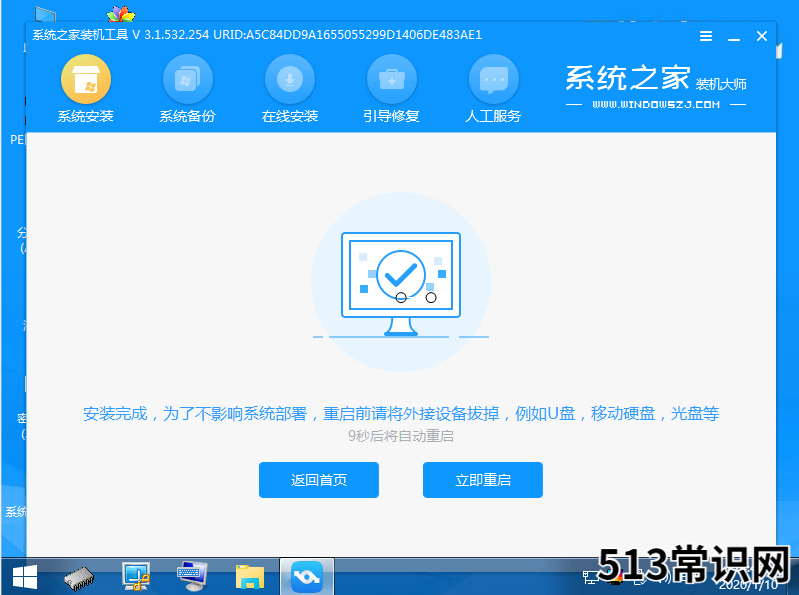Switch to the 在线安装 label
The width and height of the screenshot is (799, 595).
coord(290,116)
